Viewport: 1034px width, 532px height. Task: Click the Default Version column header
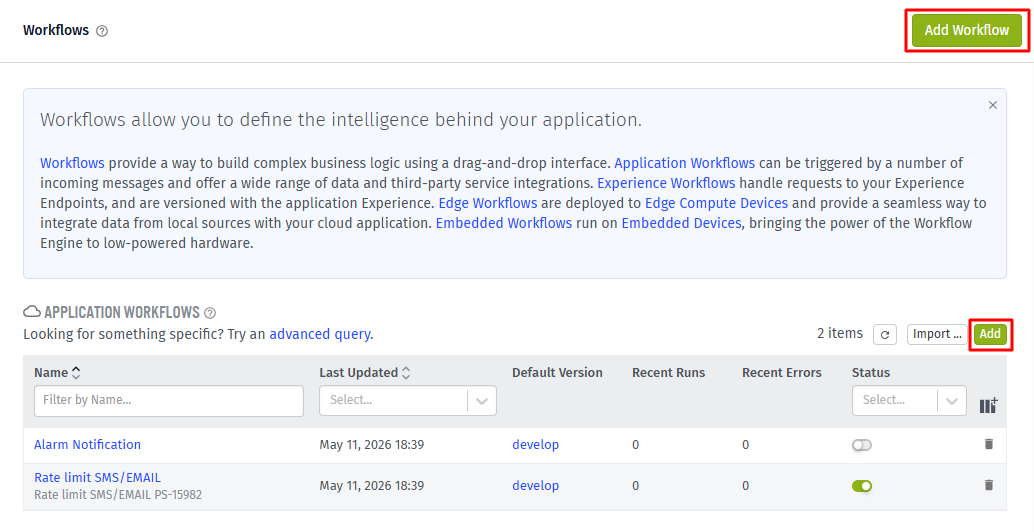pyautogui.click(x=557, y=372)
